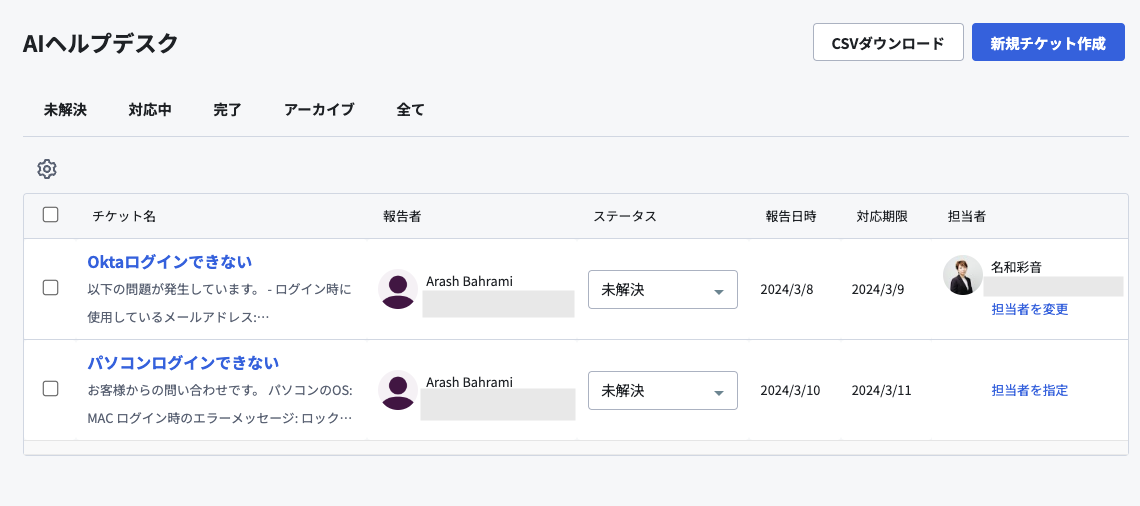The height and width of the screenshot is (506, 1140).
Task: Open the table settings gear icon
Action: [47, 169]
